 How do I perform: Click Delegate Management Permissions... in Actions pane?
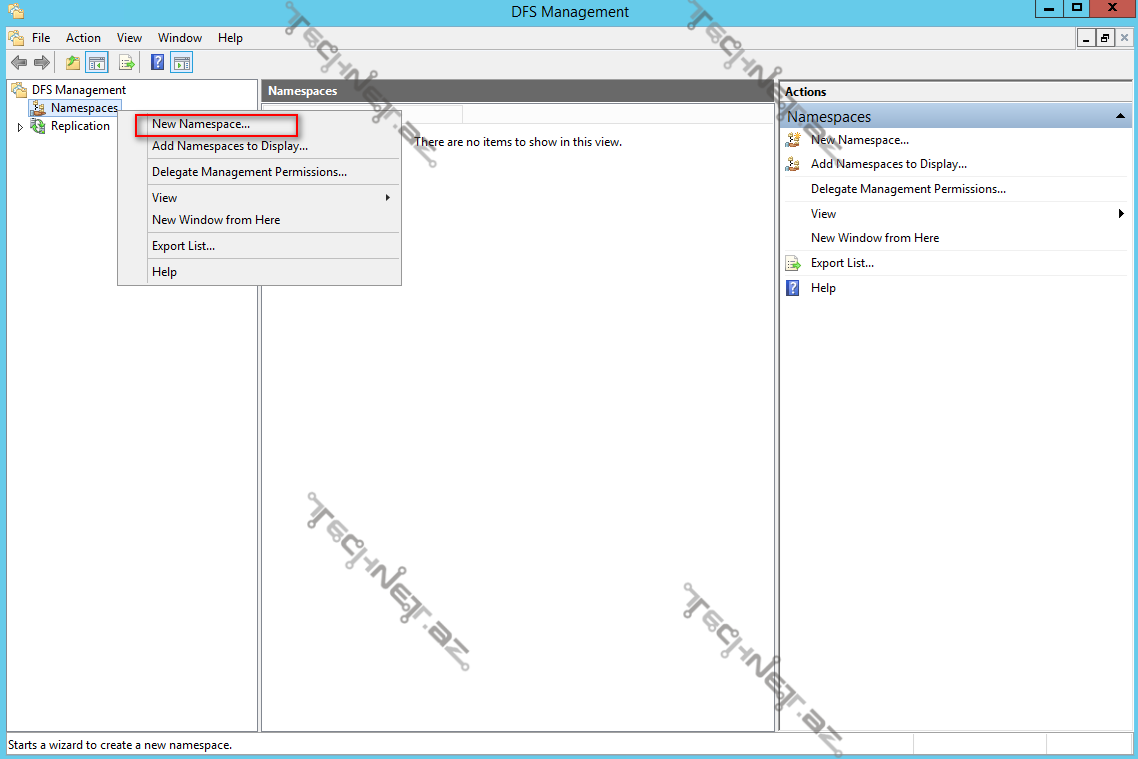tap(908, 189)
